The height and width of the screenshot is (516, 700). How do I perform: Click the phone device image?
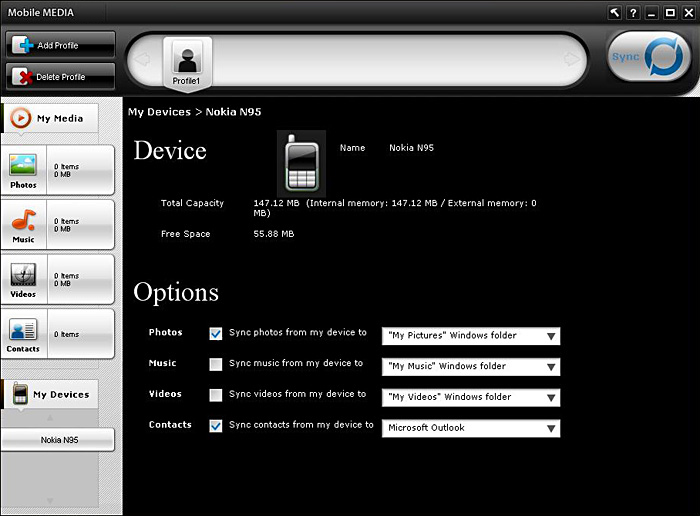[301, 163]
